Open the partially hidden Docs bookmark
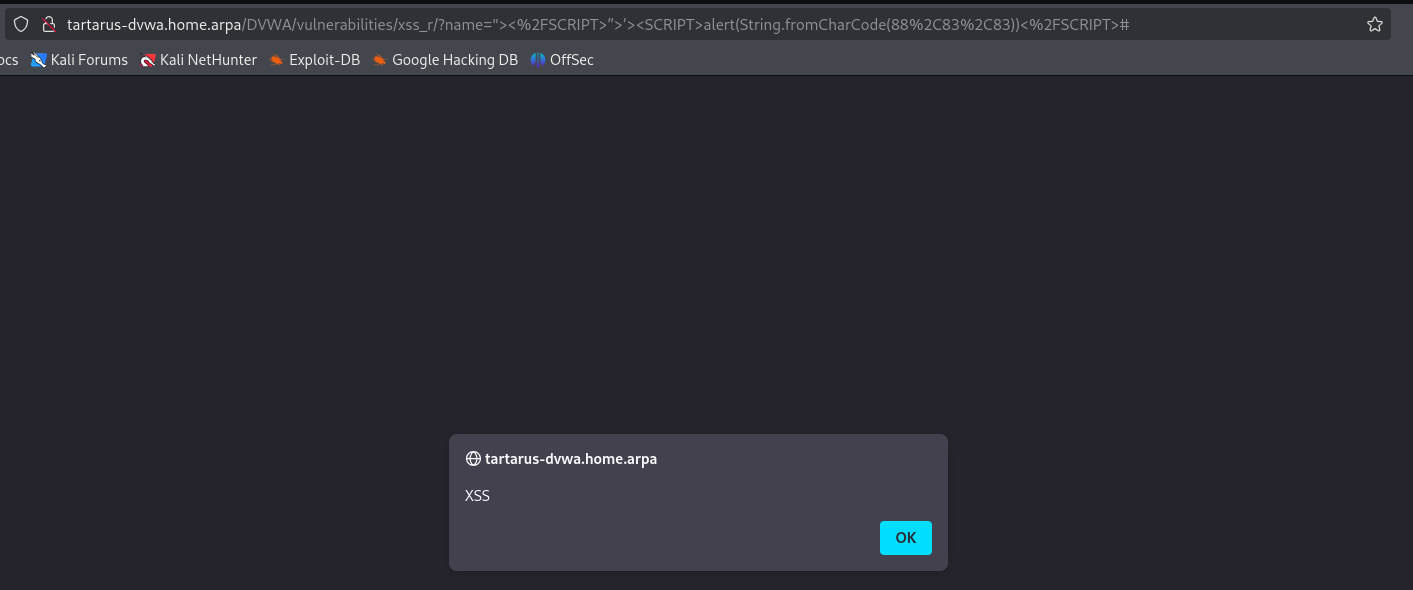This screenshot has height=590, width=1413. (x=8, y=60)
